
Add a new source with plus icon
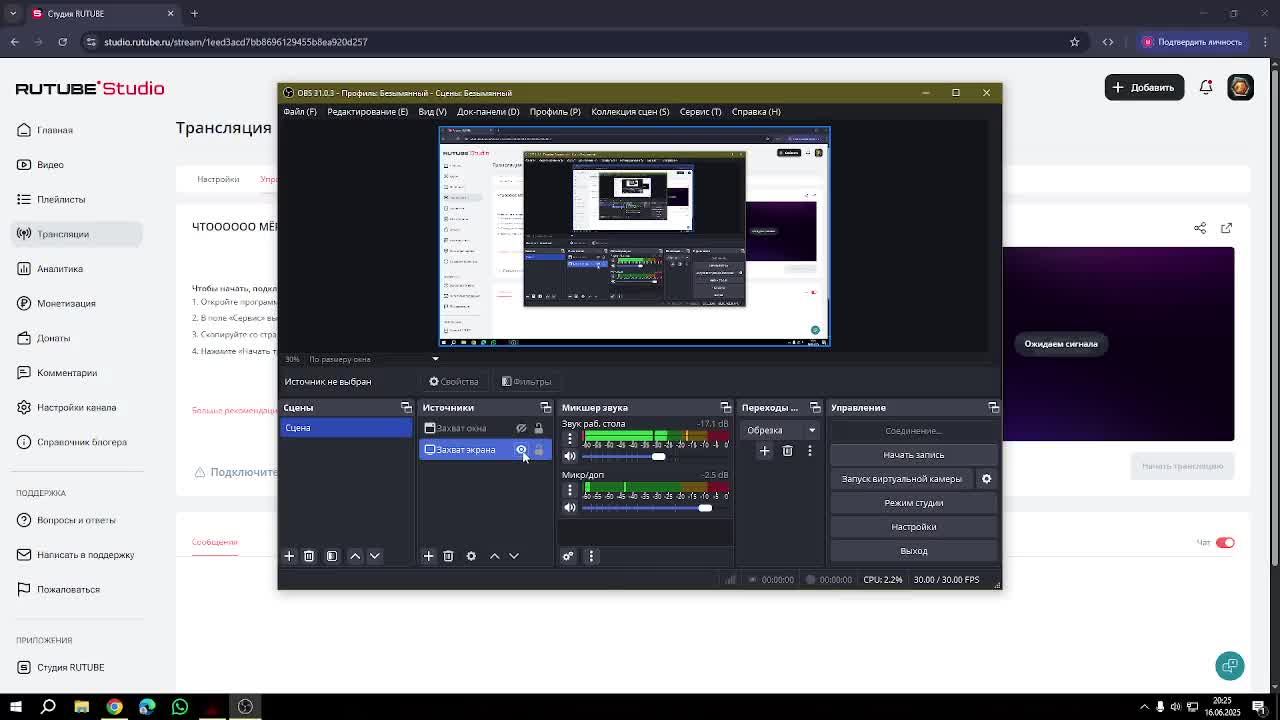tap(428, 556)
